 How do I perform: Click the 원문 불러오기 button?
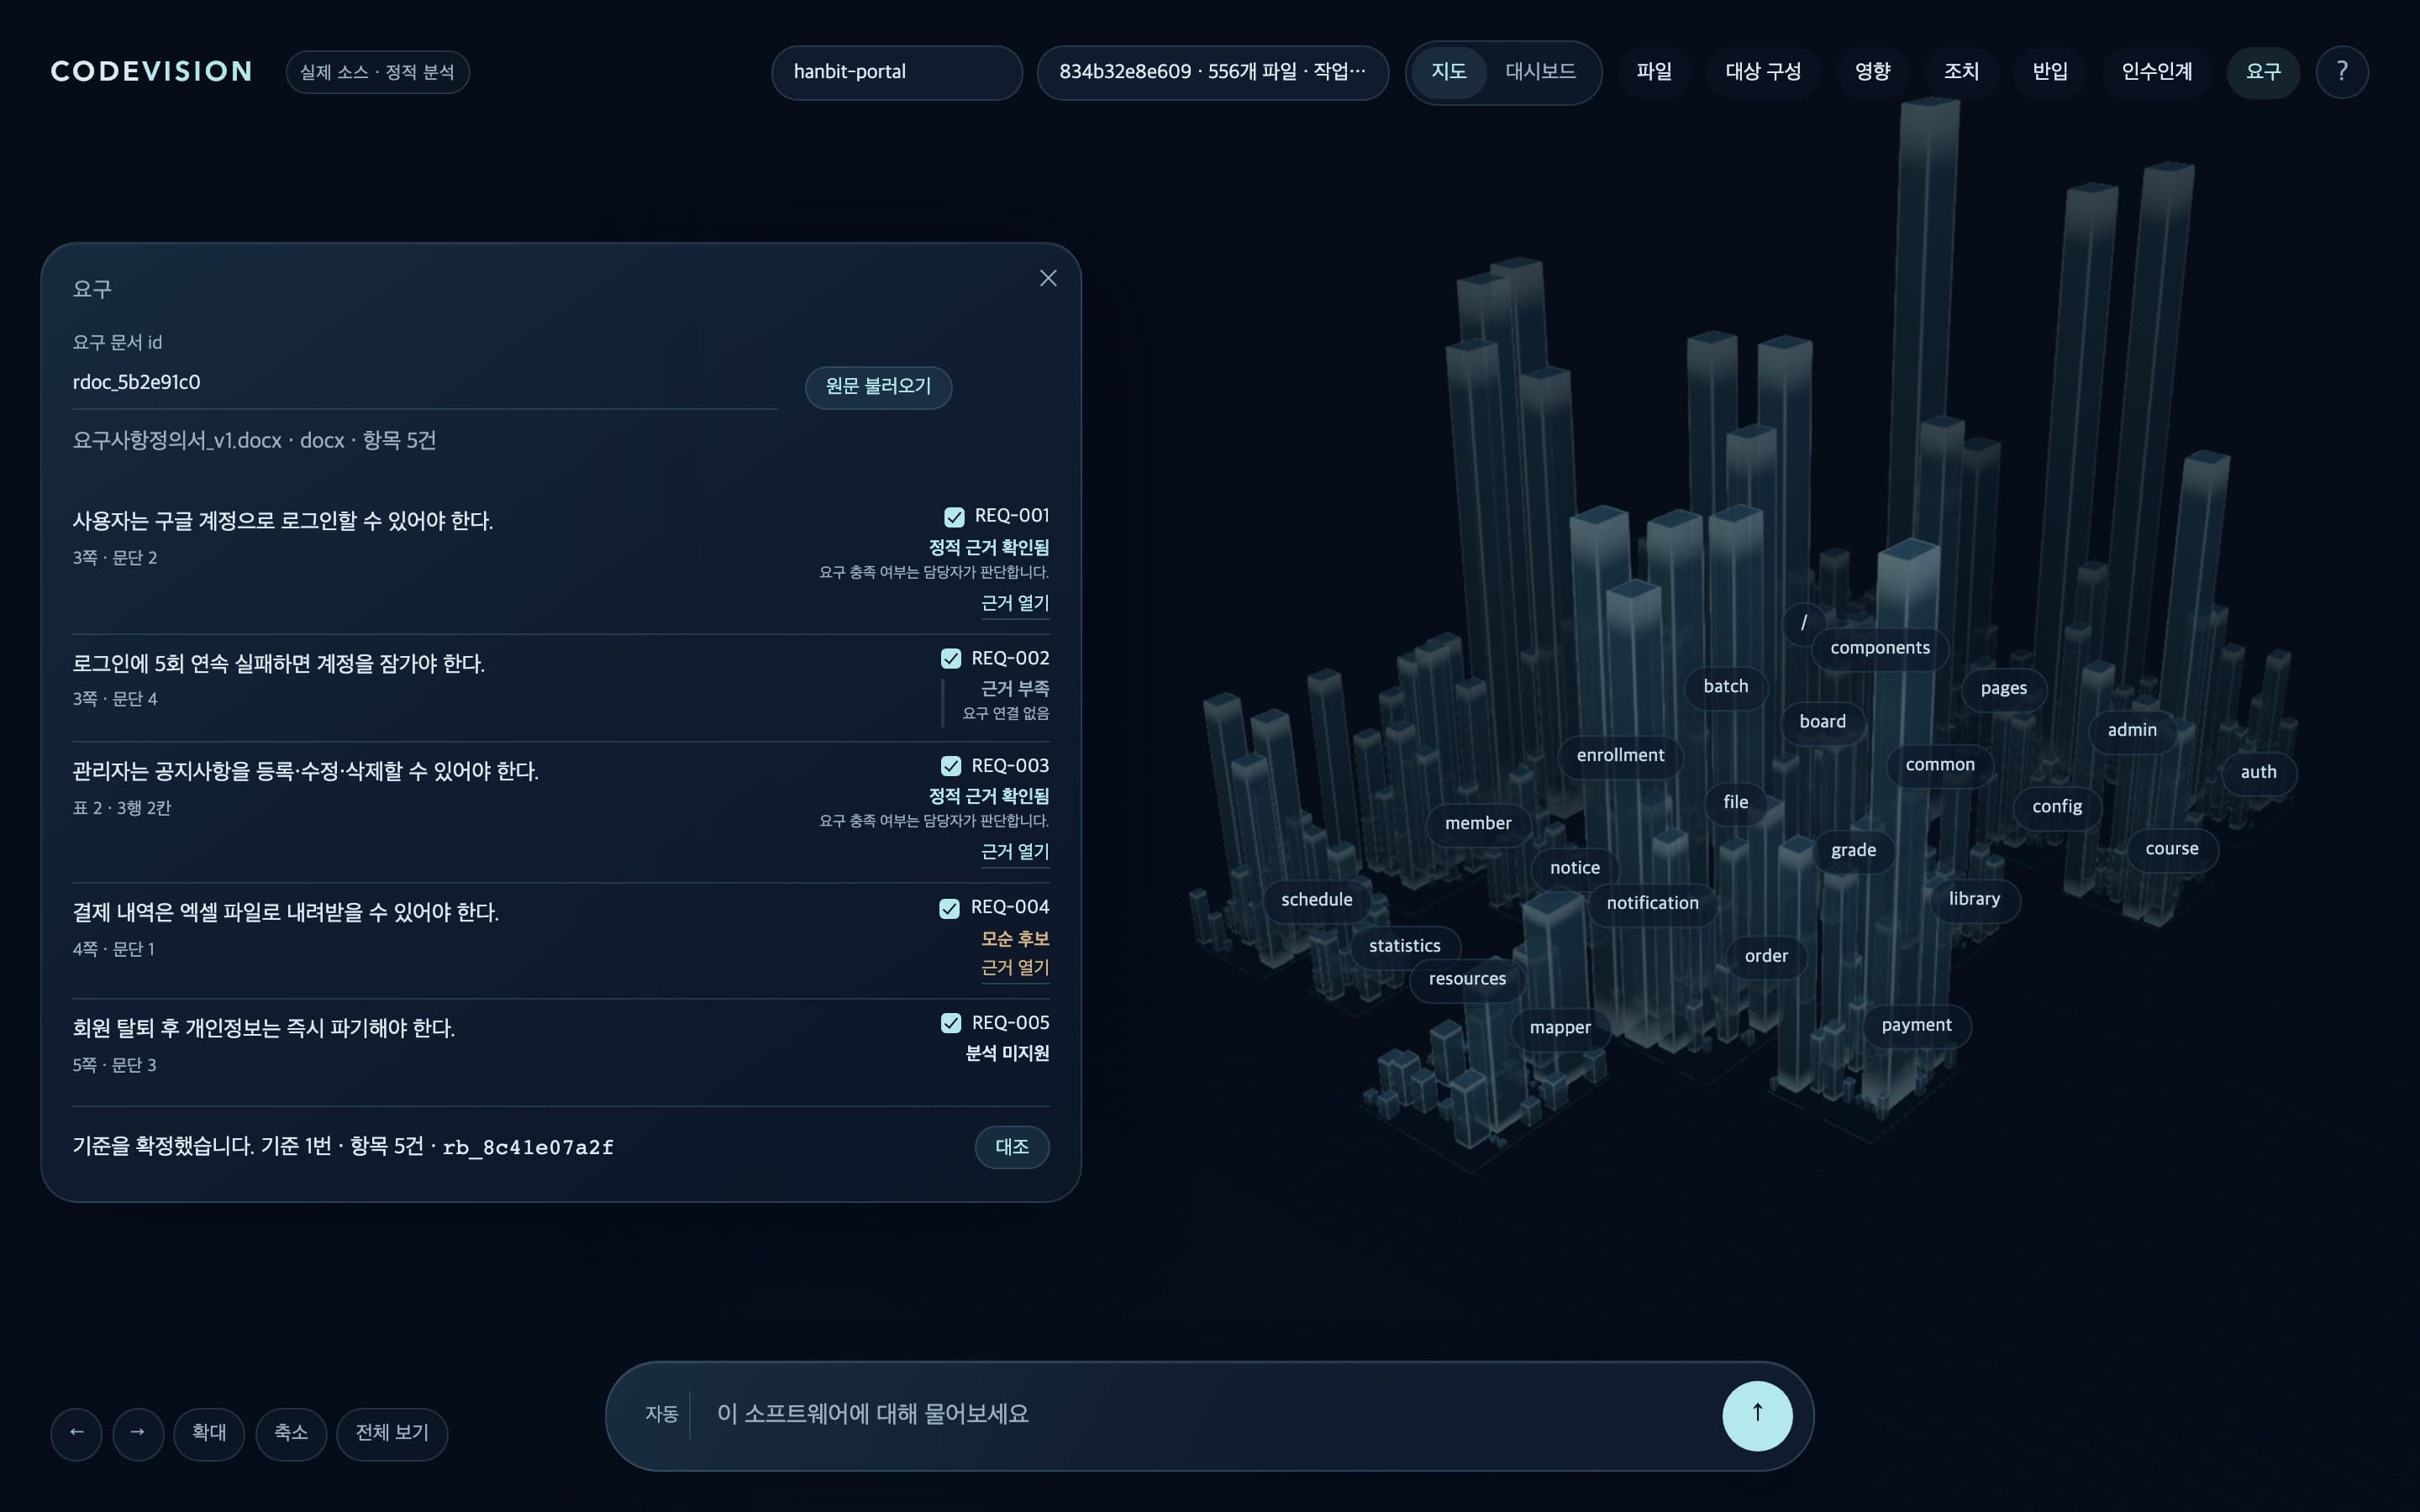pos(878,387)
